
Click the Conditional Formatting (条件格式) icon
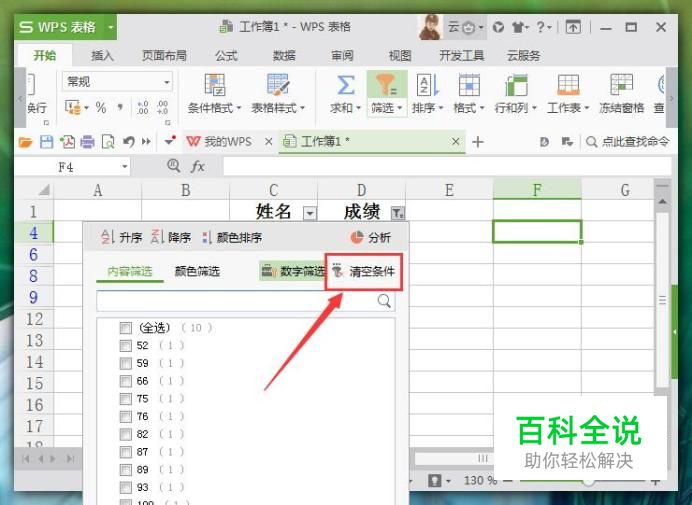point(214,85)
